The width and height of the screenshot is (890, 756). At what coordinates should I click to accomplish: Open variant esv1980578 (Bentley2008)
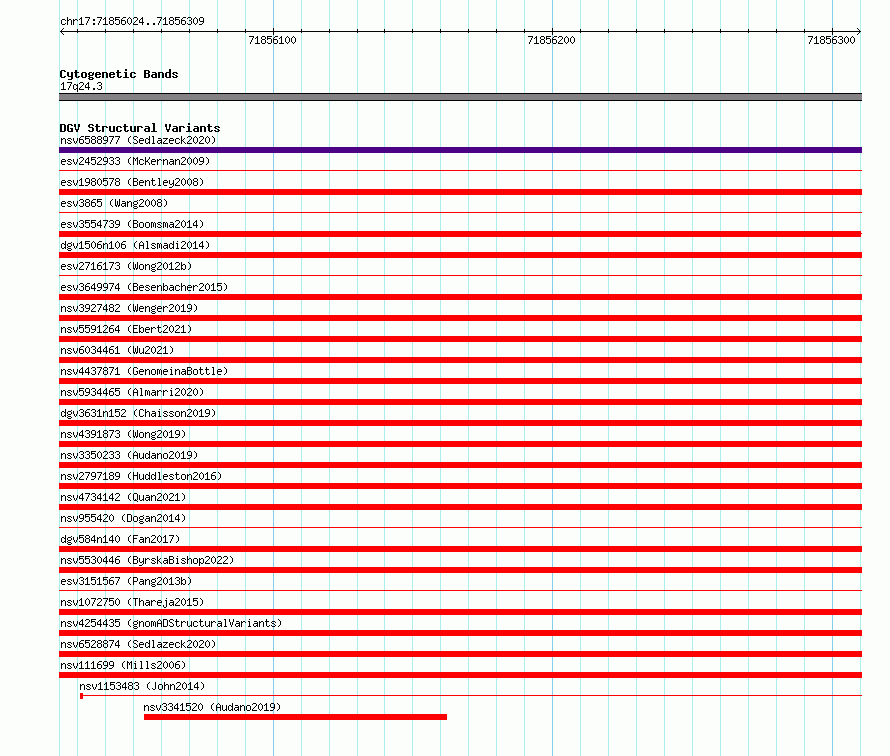(x=132, y=182)
